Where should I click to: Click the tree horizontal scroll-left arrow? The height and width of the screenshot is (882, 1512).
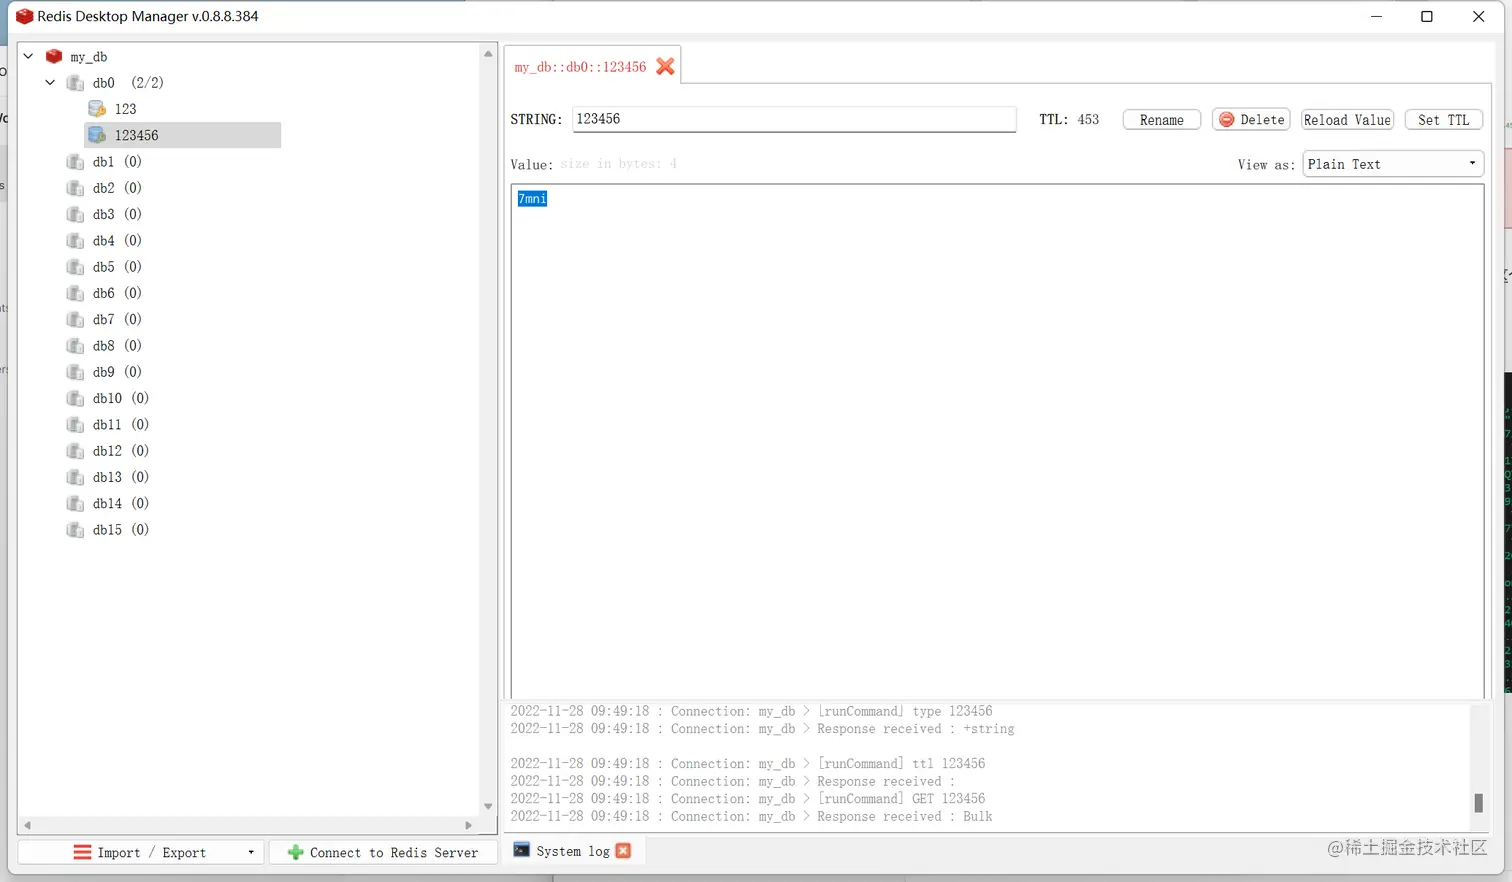pyautogui.click(x=28, y=825)
